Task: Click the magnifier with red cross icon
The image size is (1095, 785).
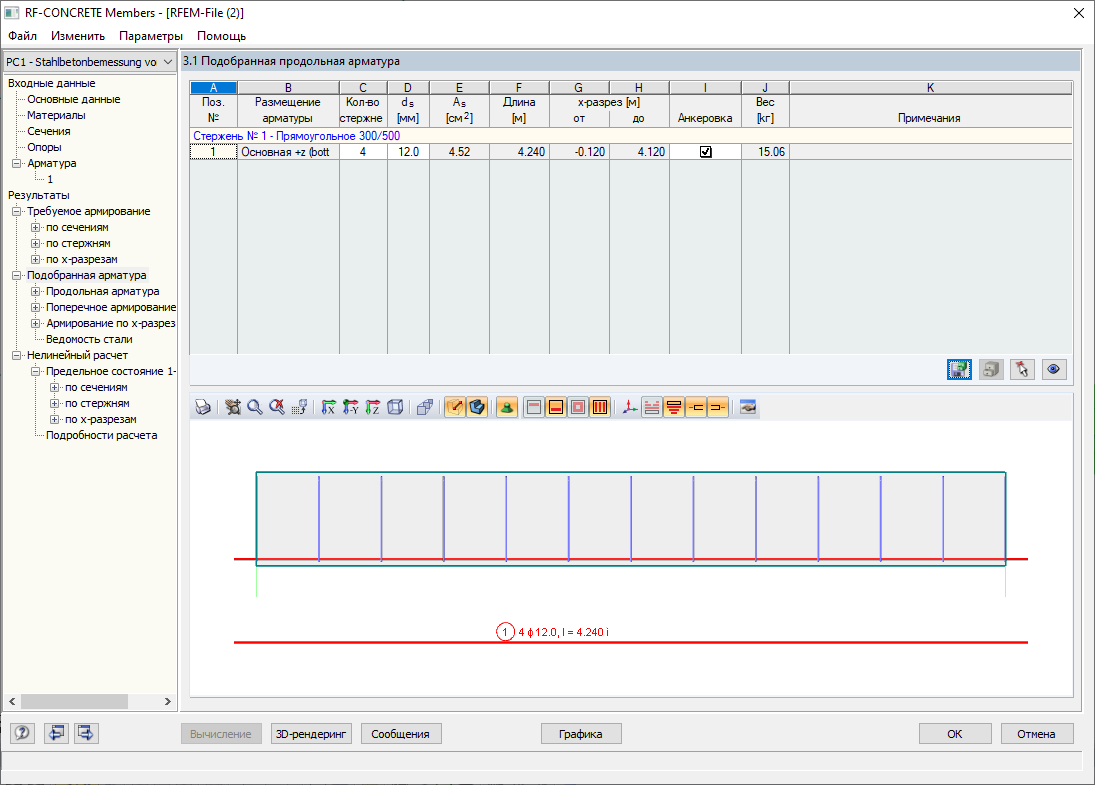Action: (277, 407)
